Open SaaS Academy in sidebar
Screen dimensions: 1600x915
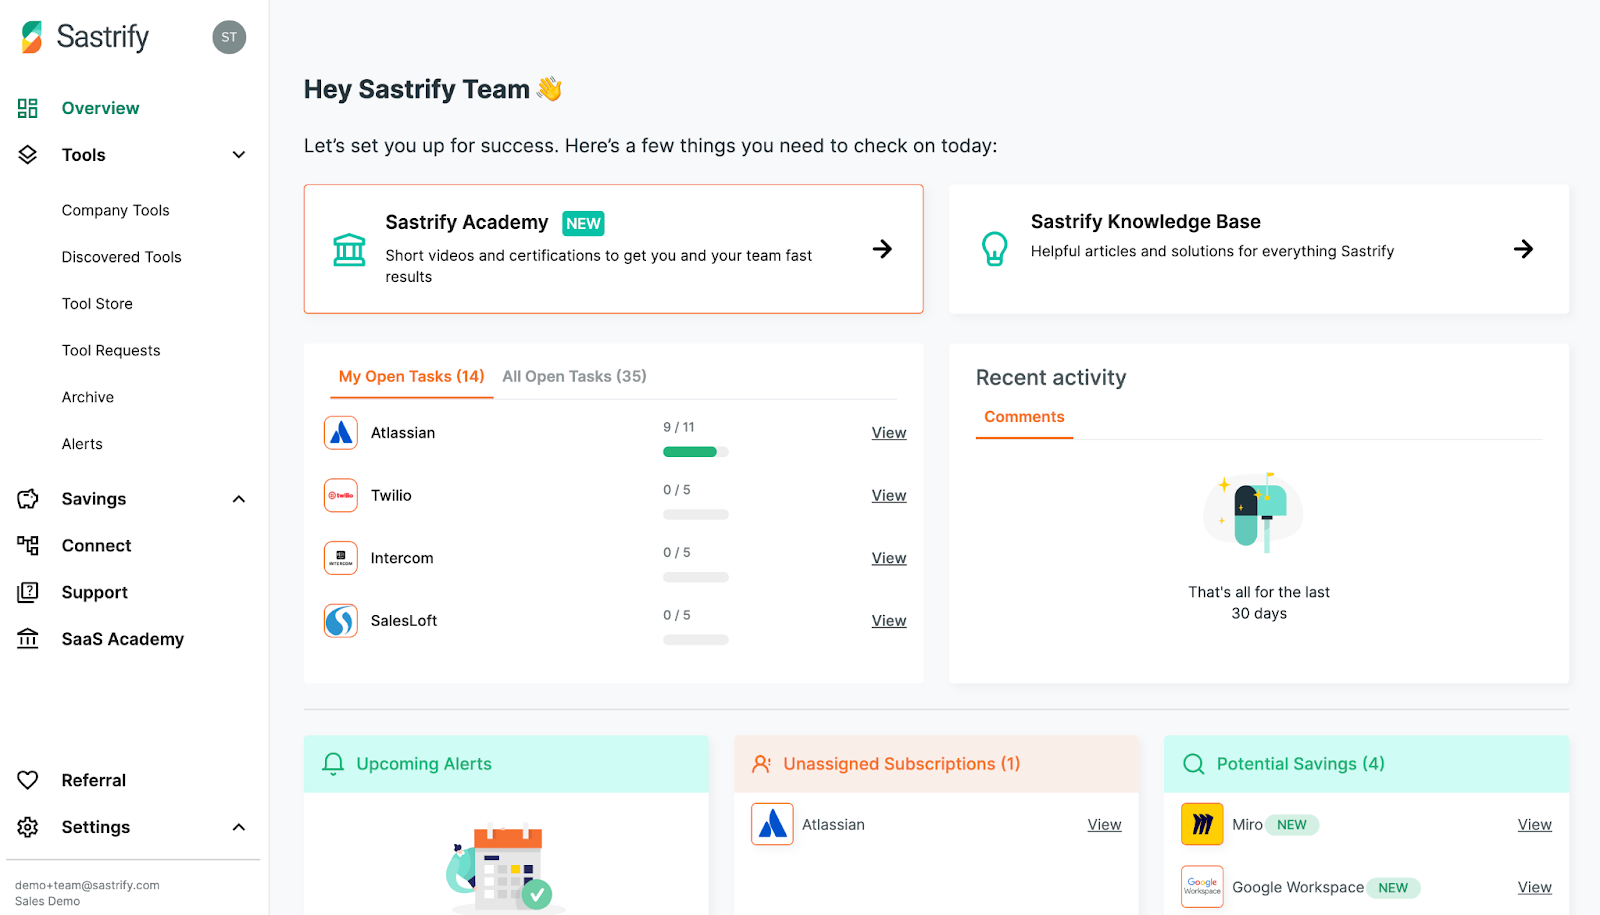pos(123,639)
